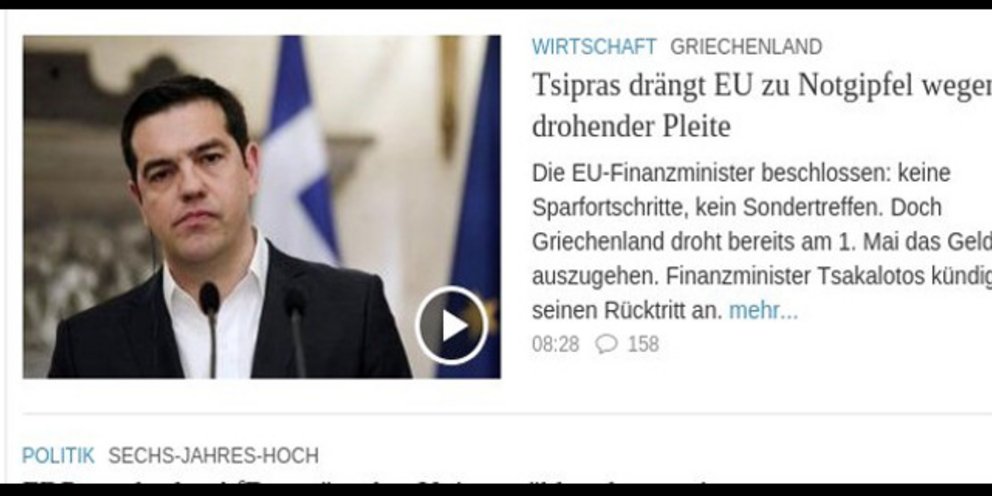Play the Tsipras video with the play button
Viewport: 992px width, 496px height.
click(x=452, y=325)
